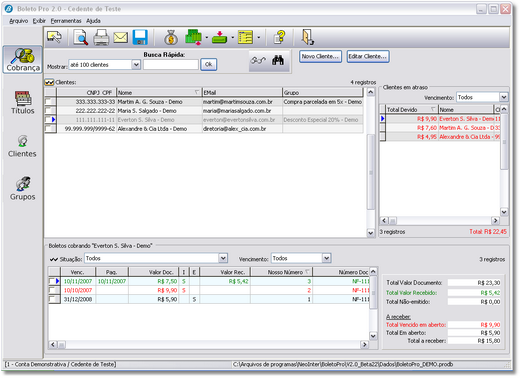Viewport: 520px width, 378px height.
Task: Click the 'Compra parcelada em 5x - Demo' group cell
Action: coord(323,102)
